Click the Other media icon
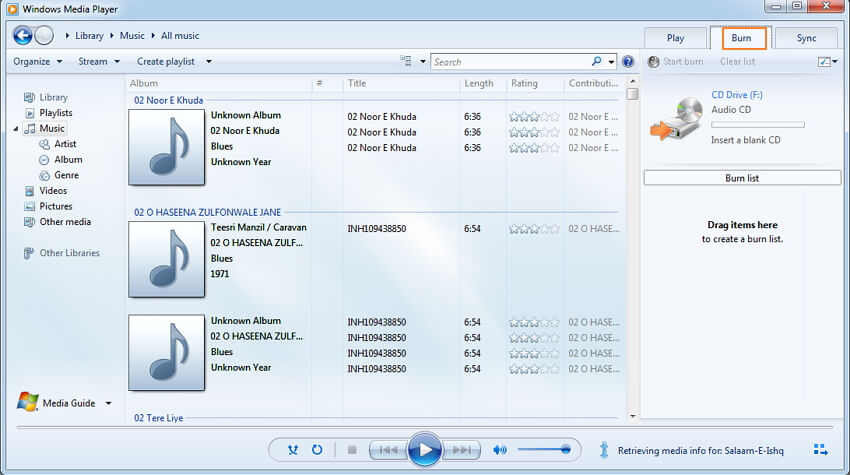 (29, 222)
